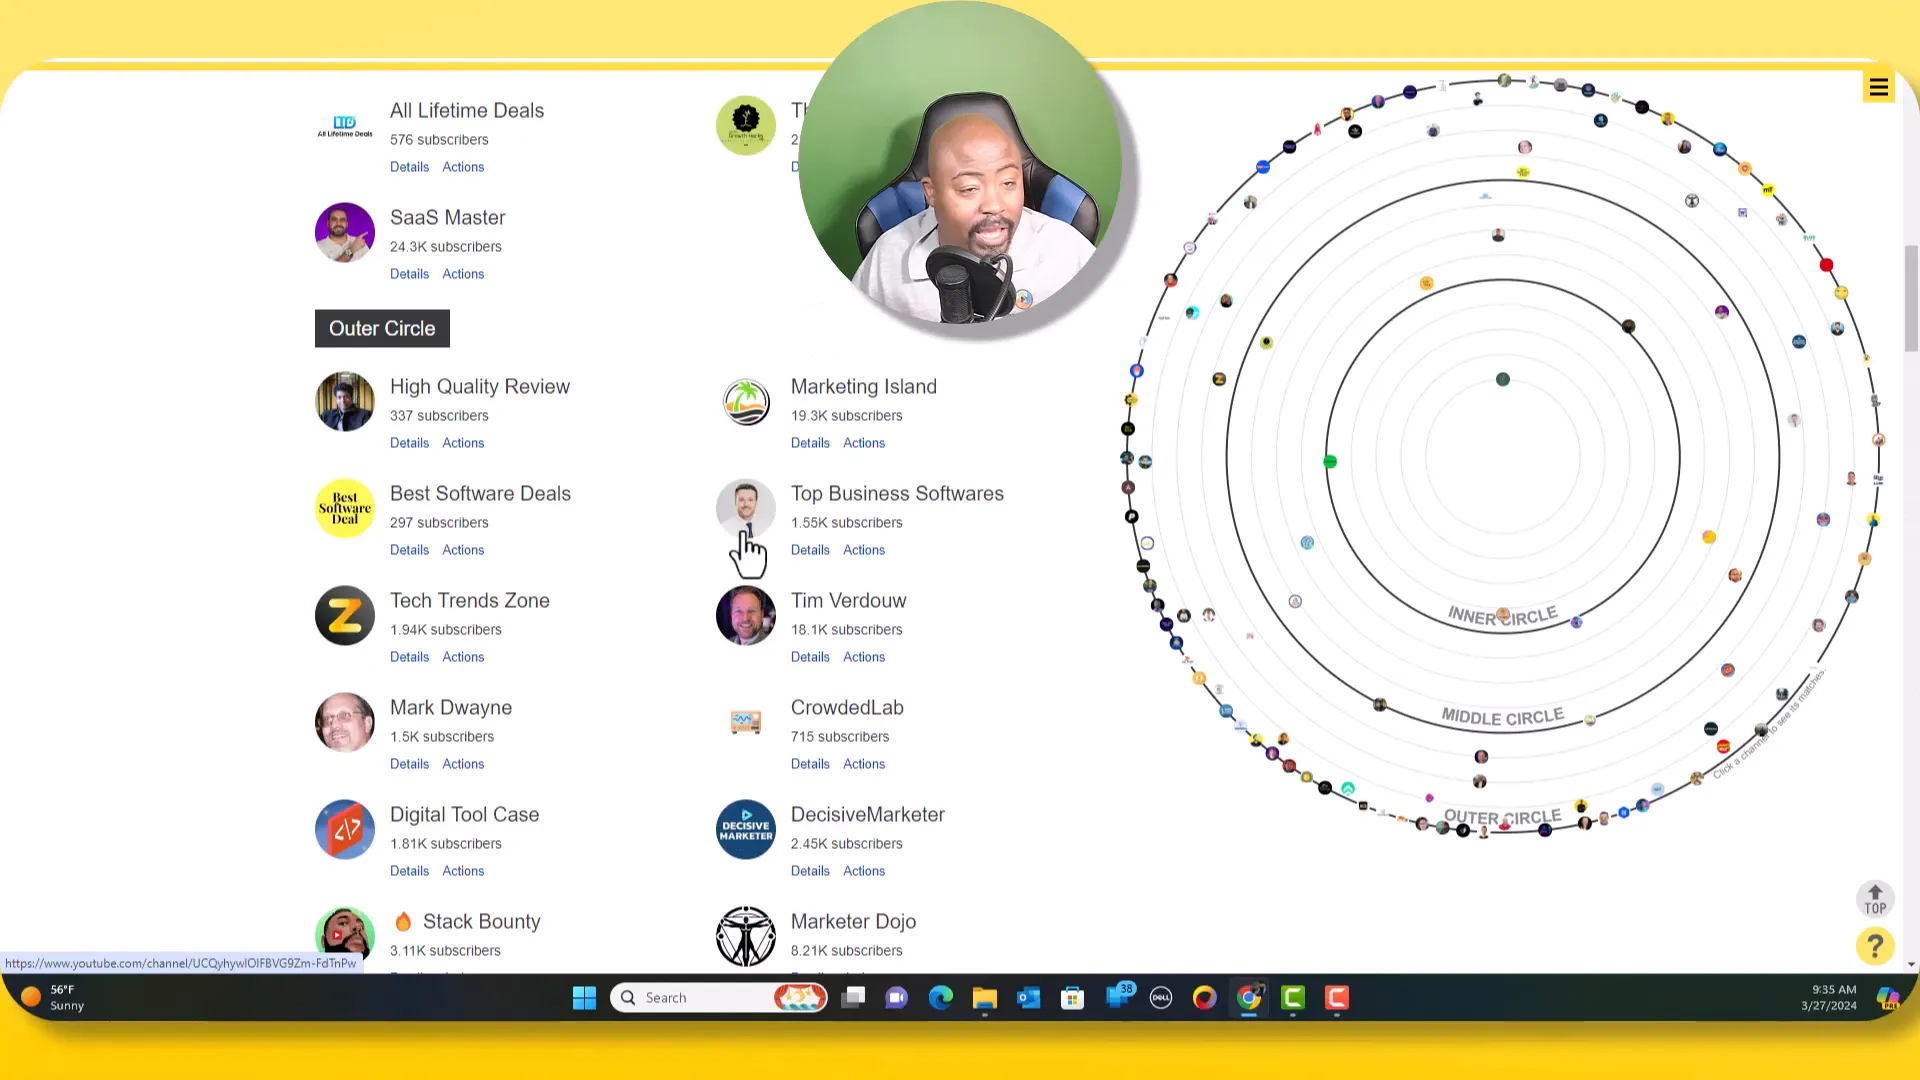
Task: Click the DecisiveMarketer channel name
Action: [x=868, y=815]
